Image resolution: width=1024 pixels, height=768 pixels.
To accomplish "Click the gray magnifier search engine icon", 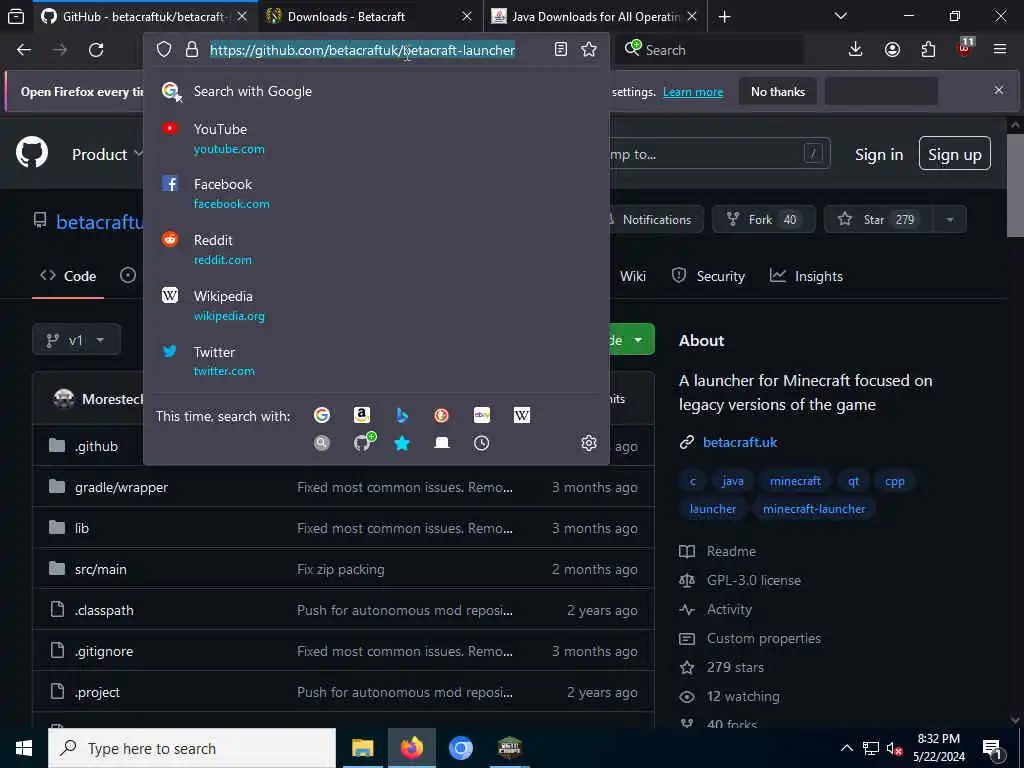I will pyautogui.click(x=322, y=443).
